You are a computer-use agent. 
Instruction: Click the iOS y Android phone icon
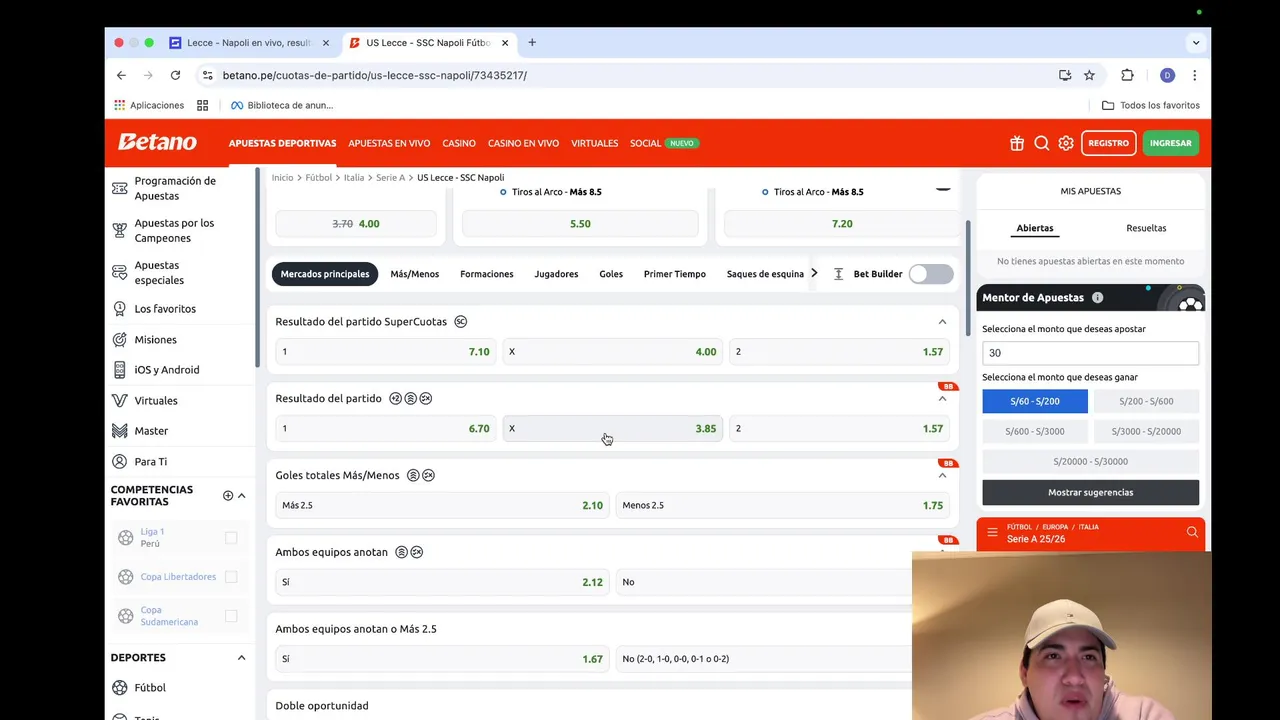[120, 370]
